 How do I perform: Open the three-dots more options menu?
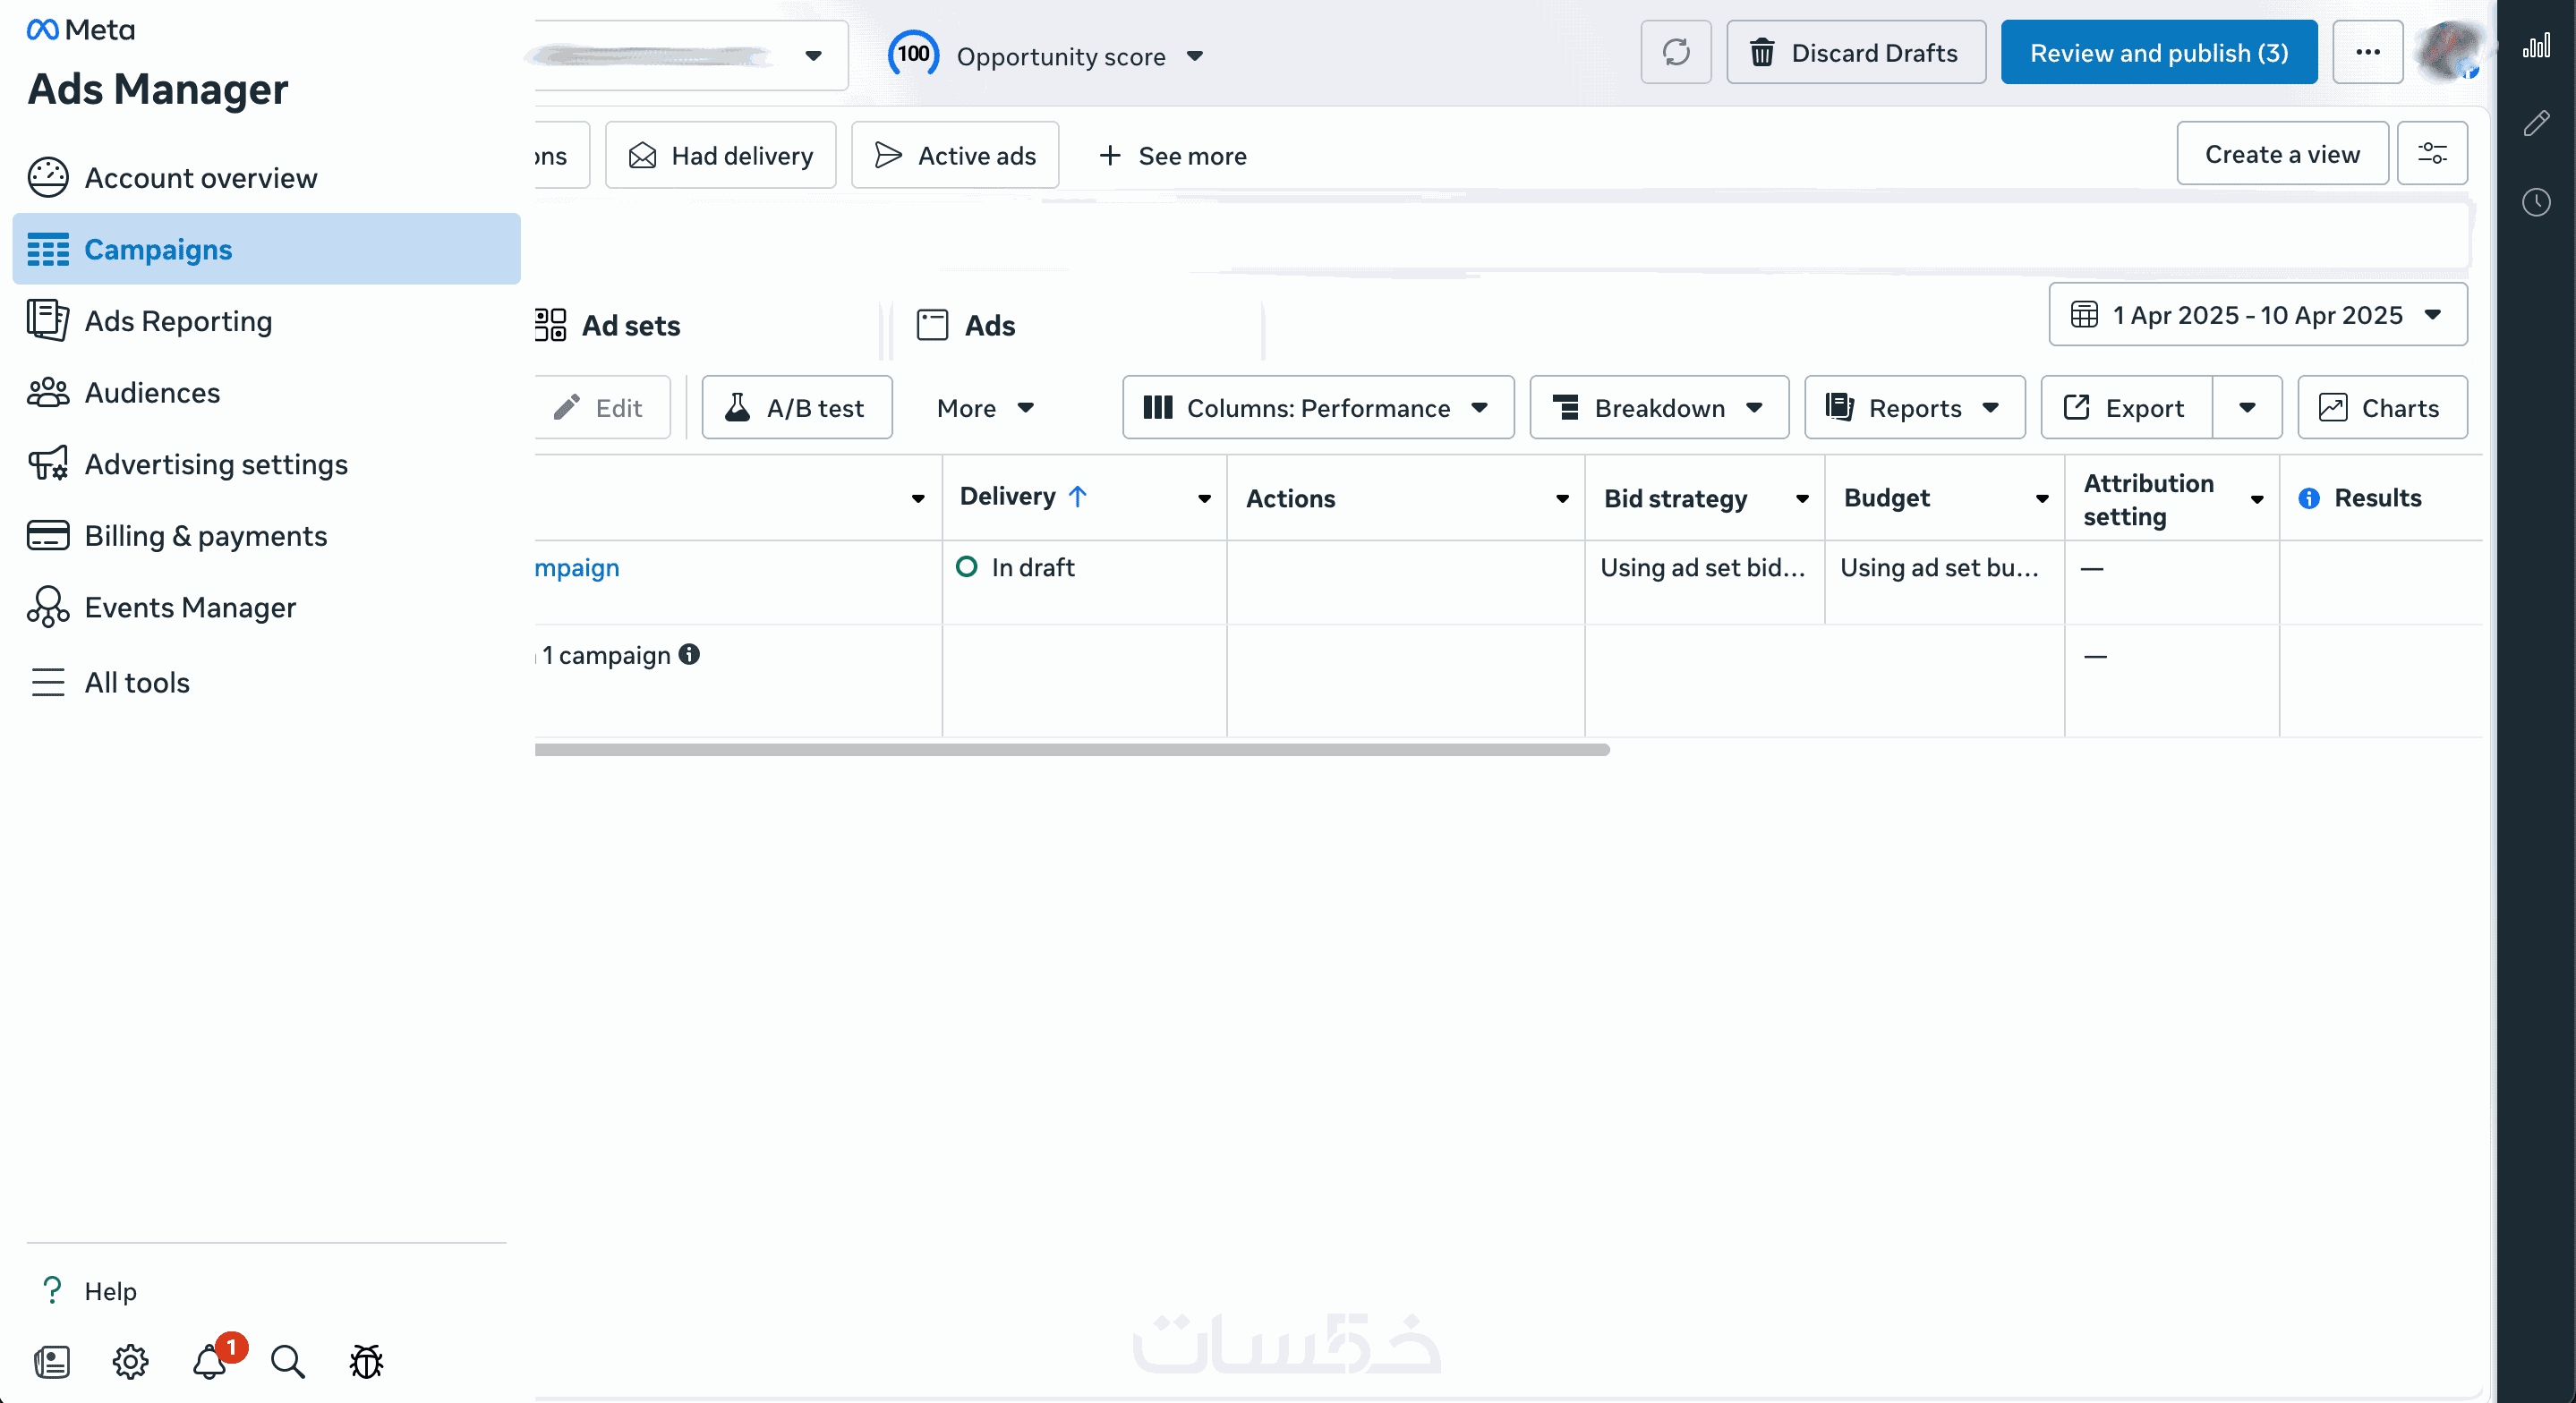click(2367, 52)
